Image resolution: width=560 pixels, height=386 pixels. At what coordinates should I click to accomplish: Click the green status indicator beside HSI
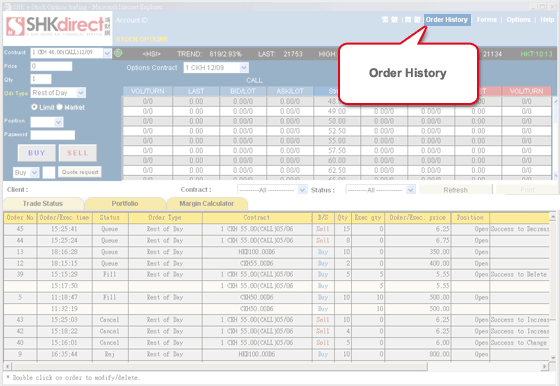coord(118,53)
